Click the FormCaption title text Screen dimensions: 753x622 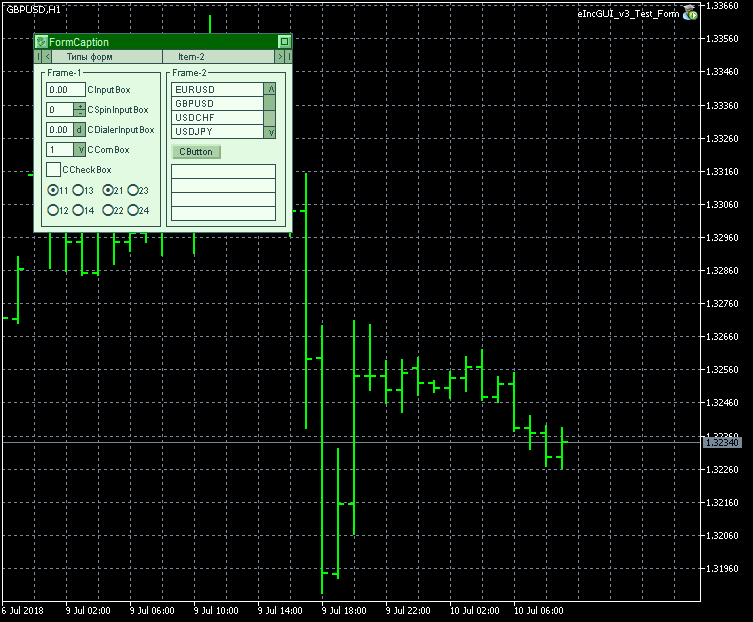(x=79, y=42)
